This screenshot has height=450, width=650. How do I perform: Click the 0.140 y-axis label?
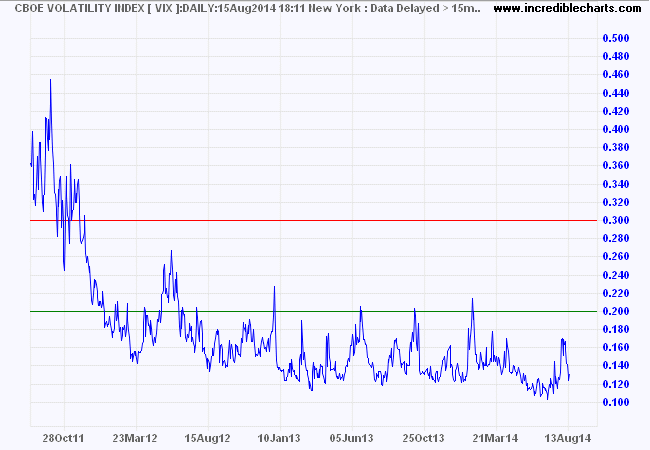pyautogui.click(x=616, y=365)
